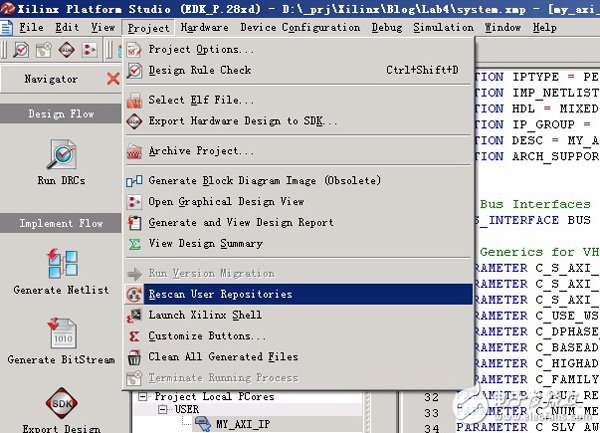600x433 pixels.
Task: Collapse the Project Local PCores tree node
Action: [144, 396]
